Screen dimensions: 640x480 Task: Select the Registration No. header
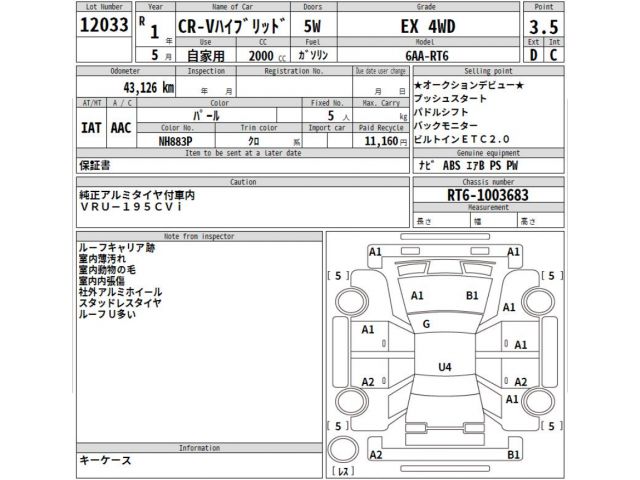(x=294, y=71)
